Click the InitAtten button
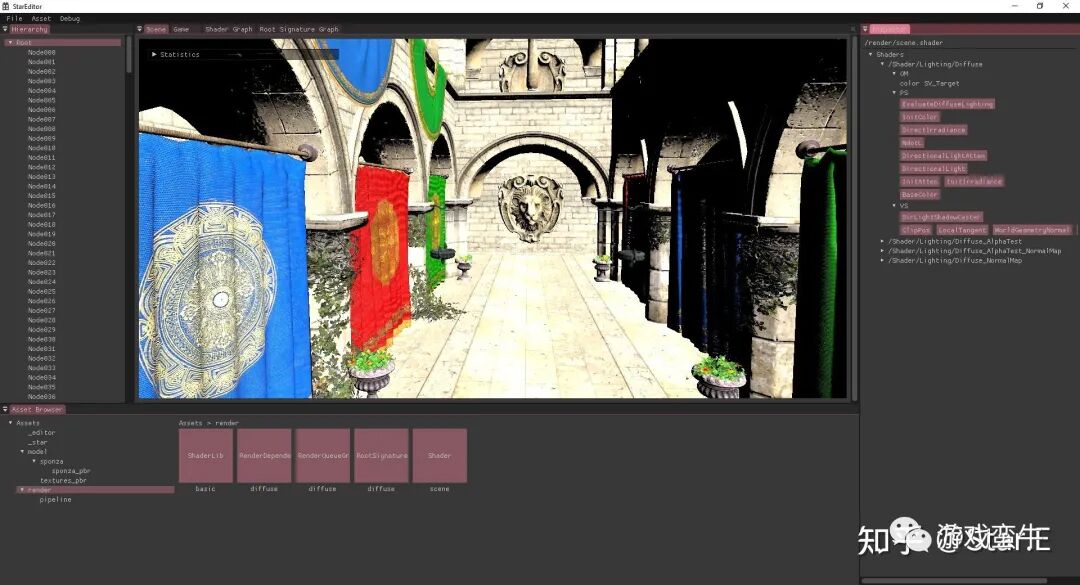The image size is (1080, 585). pyautogui.click(x=920, y=181)
